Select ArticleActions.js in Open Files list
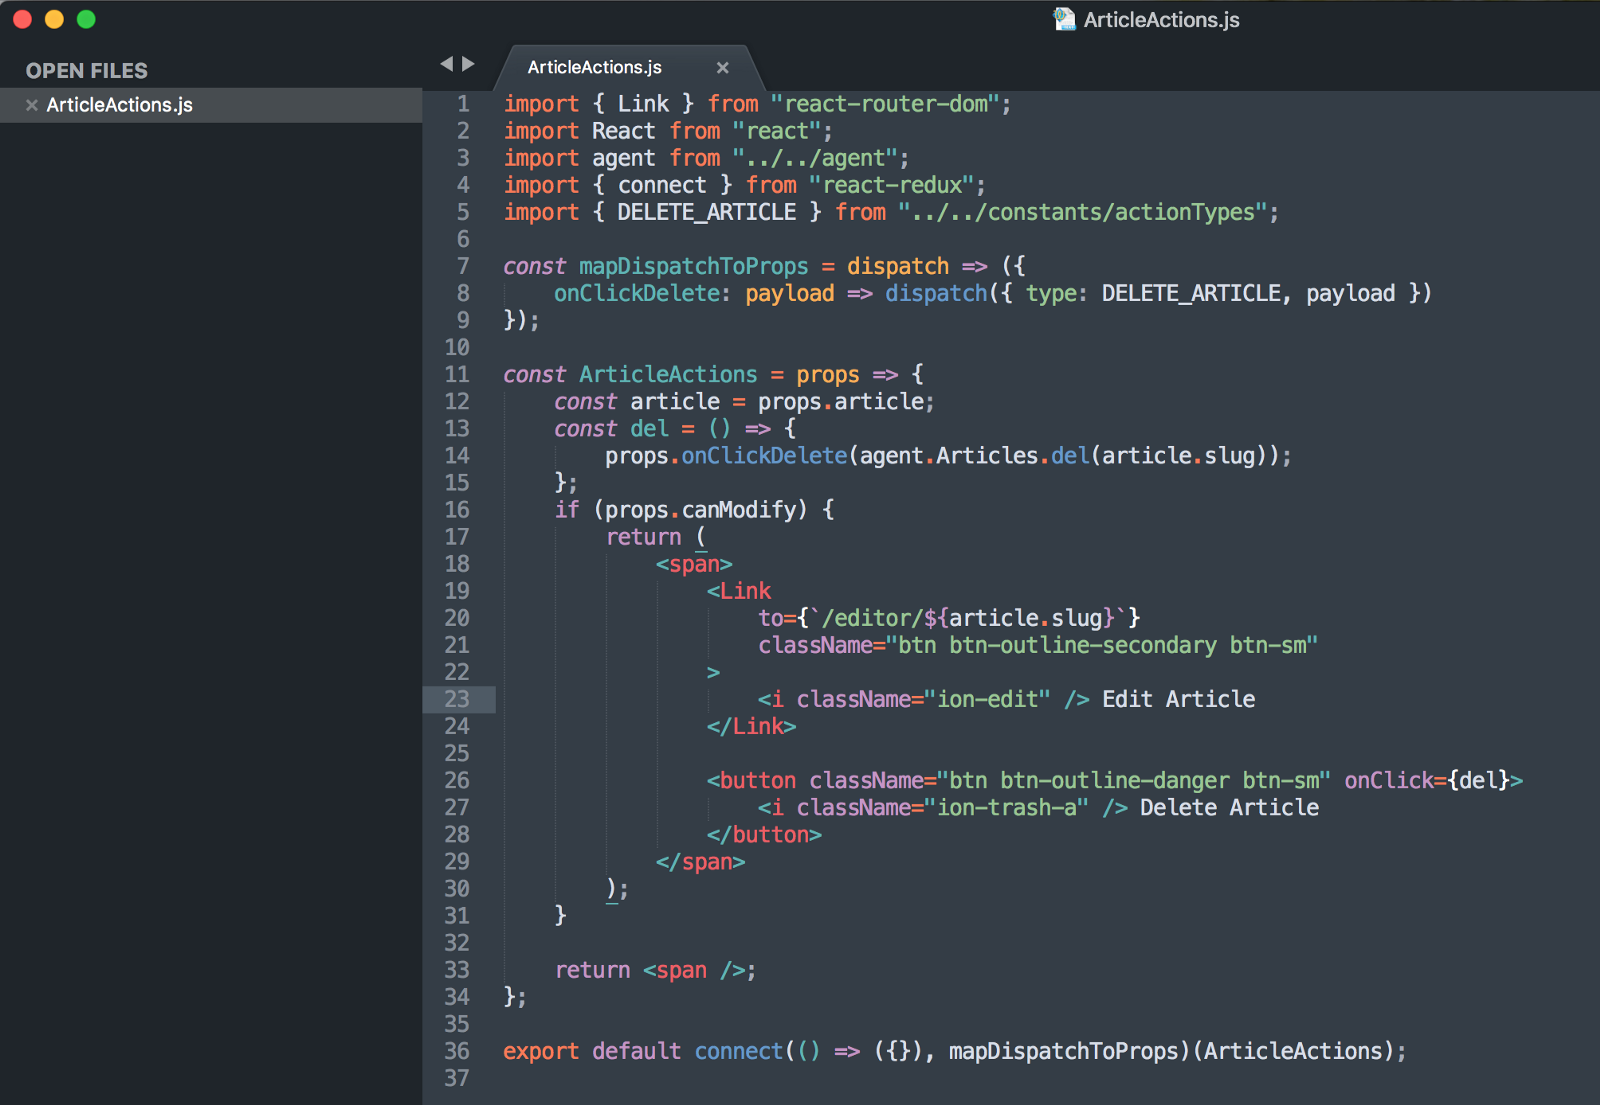This screenshot has height=1105, width=1600. [119, 105]
